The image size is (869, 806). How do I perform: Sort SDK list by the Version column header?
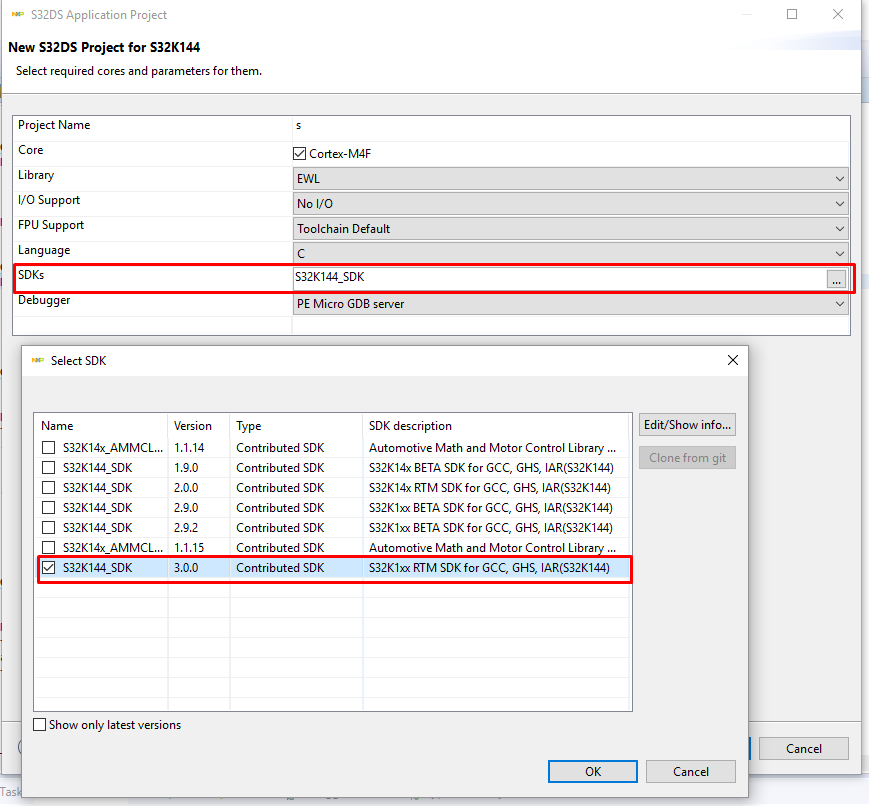click(x=199, y=426)
